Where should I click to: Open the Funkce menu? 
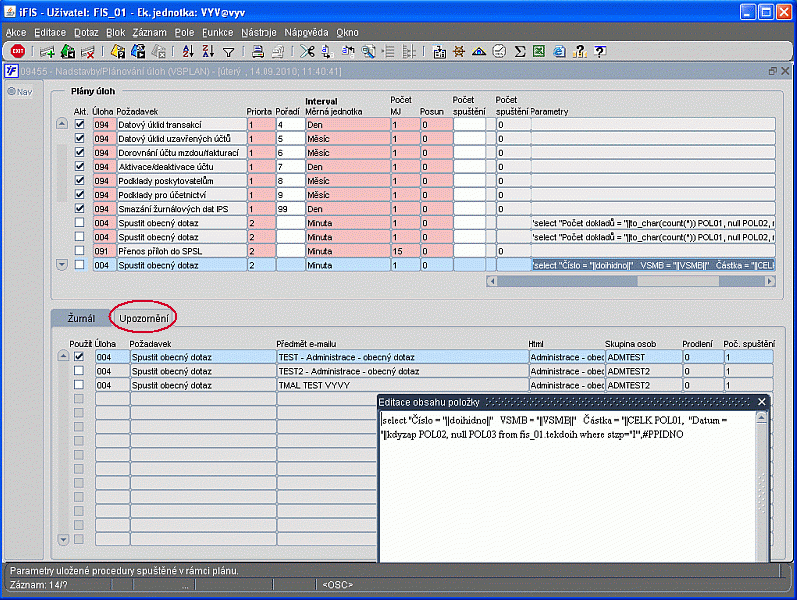[x=218, y=33]
